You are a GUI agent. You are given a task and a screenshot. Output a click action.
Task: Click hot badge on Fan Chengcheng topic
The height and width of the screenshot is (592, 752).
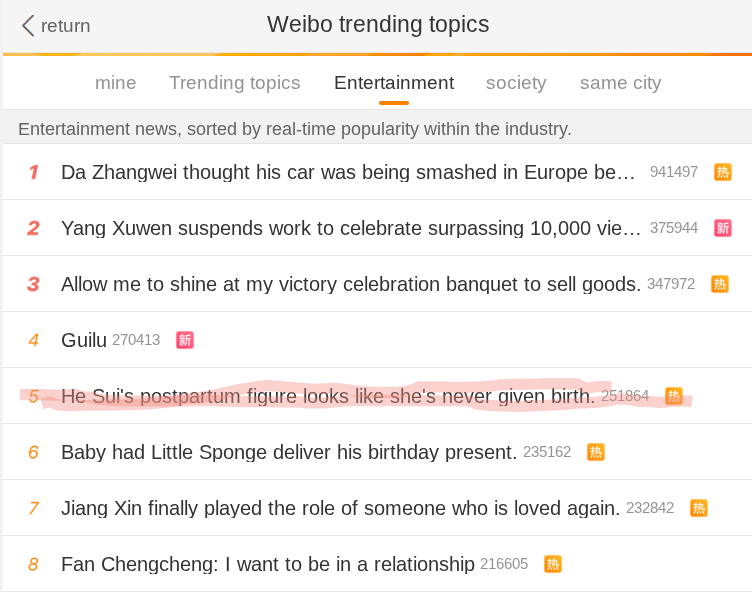point(552,564)
